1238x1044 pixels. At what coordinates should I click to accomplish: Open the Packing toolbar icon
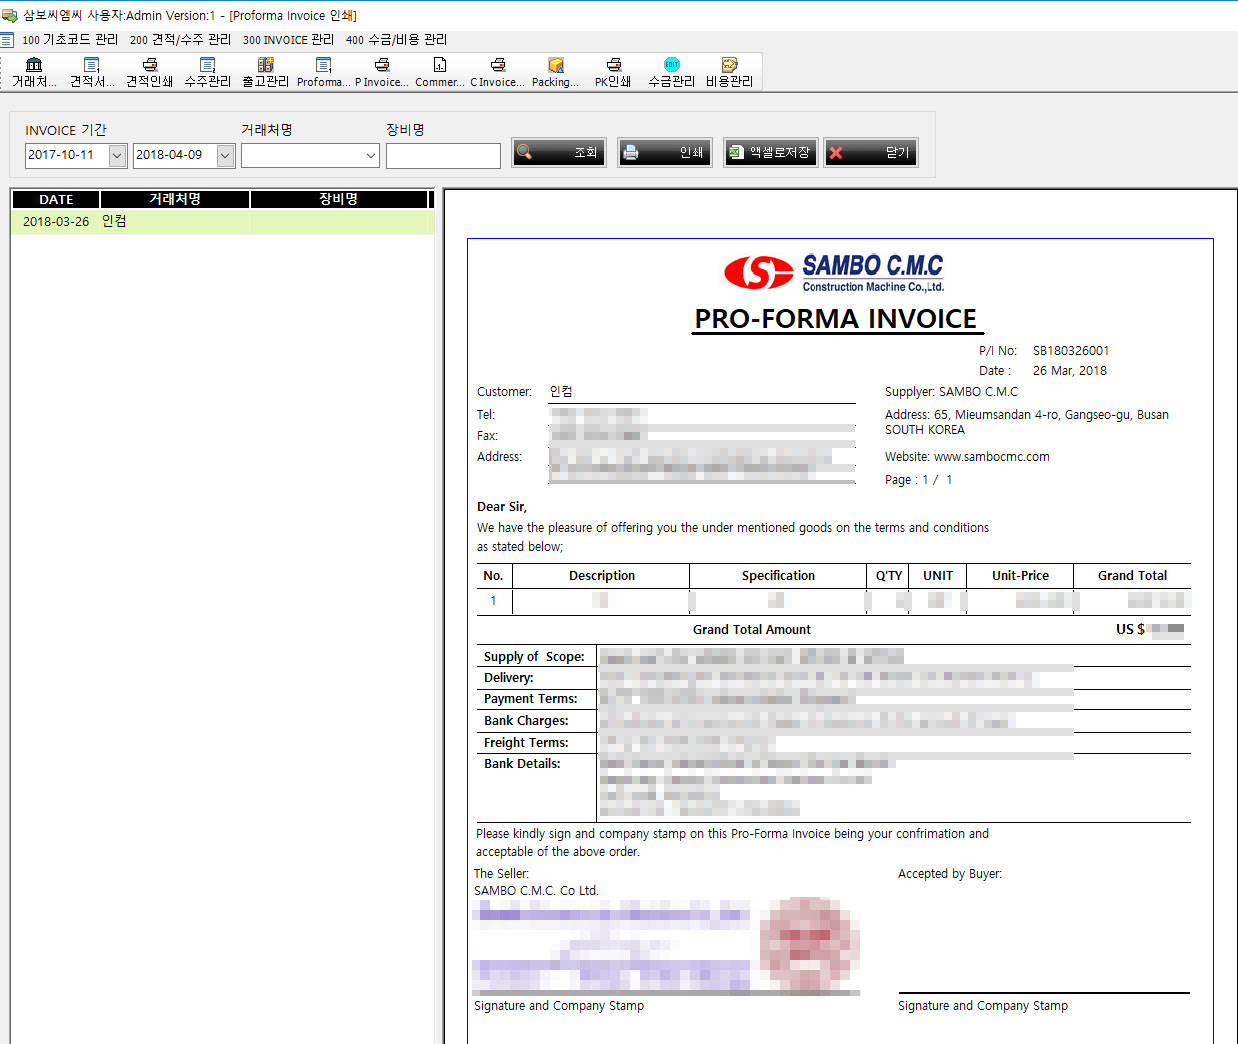pyautogui.click(x=556, y=72)
